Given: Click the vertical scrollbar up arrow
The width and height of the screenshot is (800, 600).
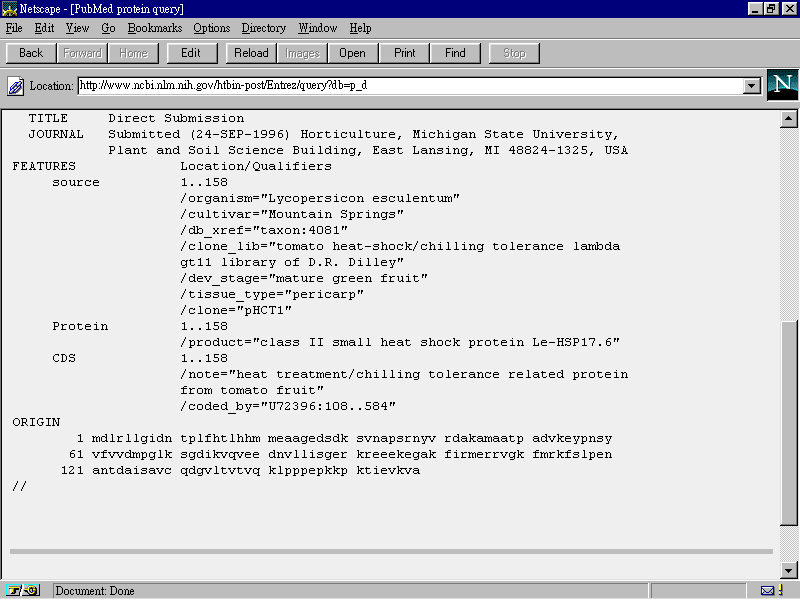Looking at the screenshot, I should click(789, 118).
